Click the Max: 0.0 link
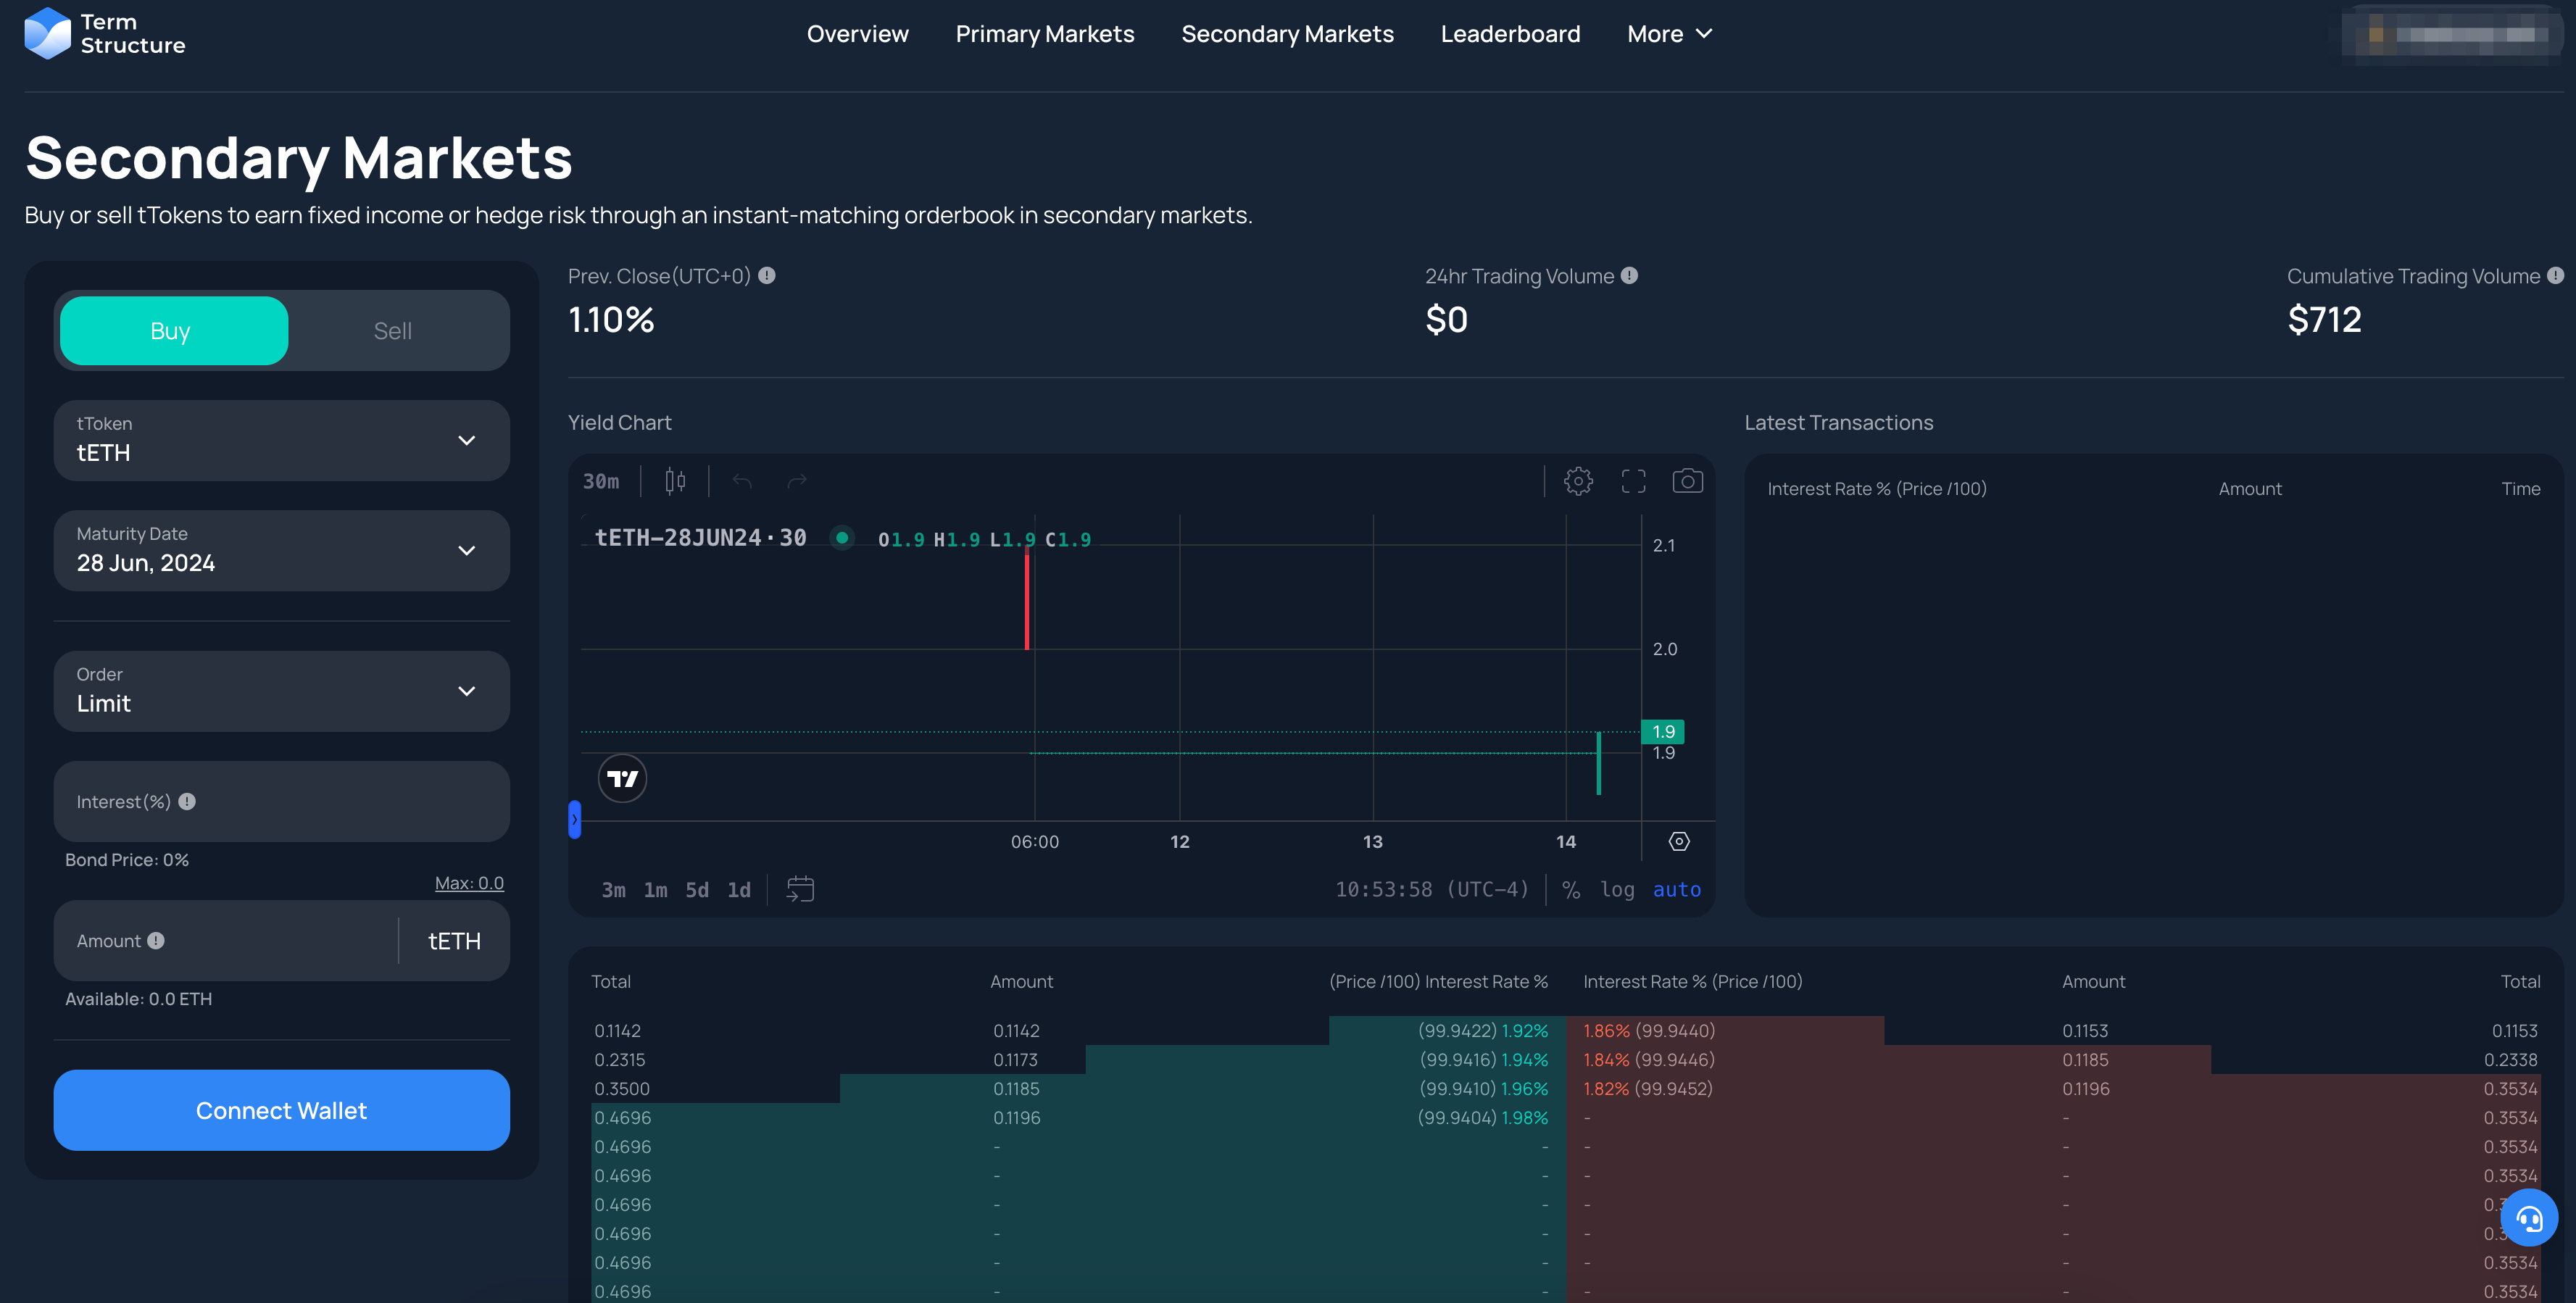The height and width of the screenshot is (1303, 2576). tap(469, 883)
